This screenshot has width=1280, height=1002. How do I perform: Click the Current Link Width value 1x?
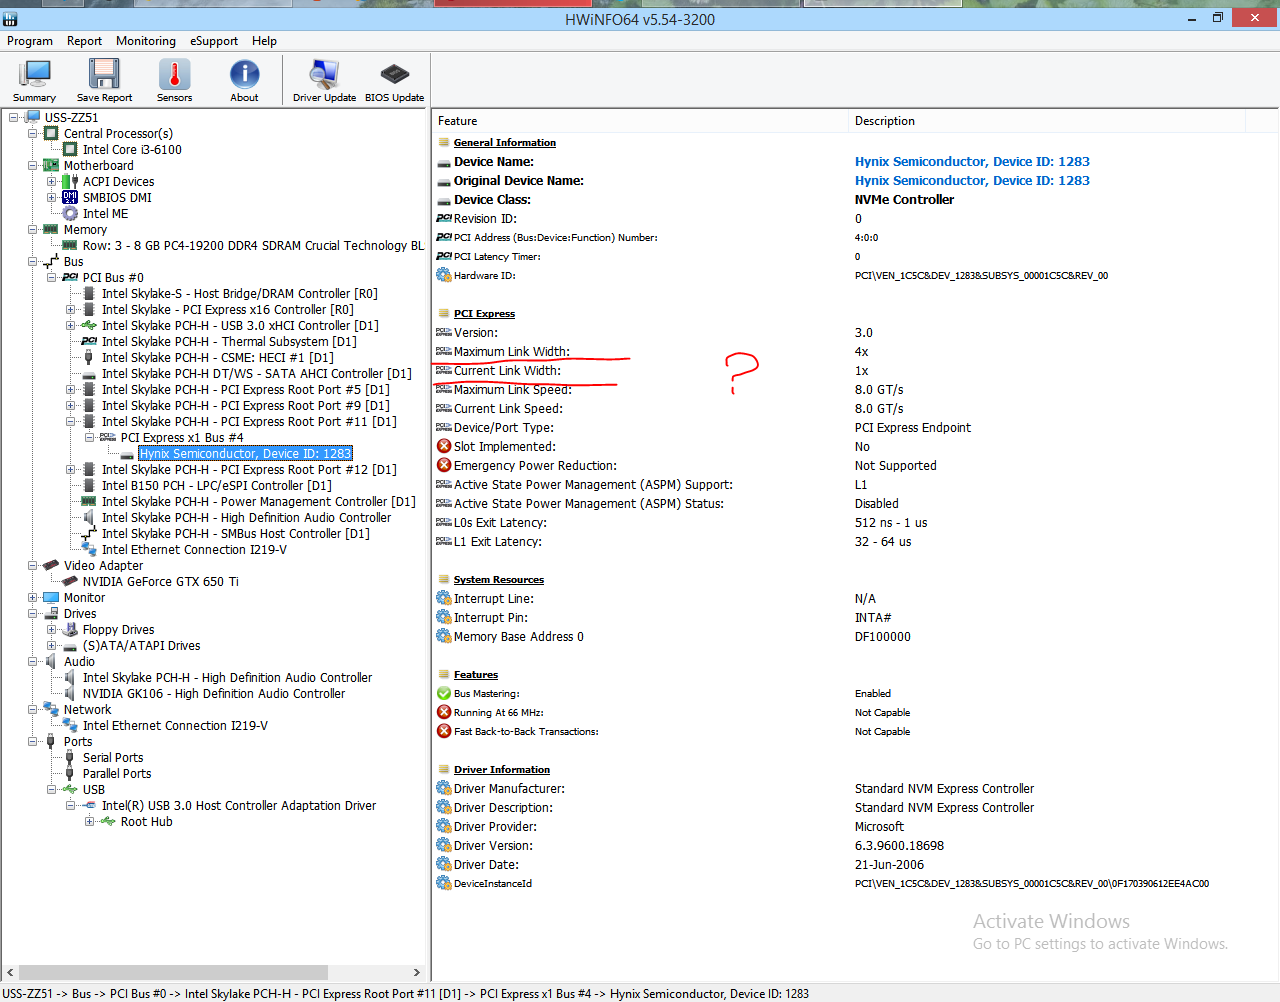pyautogui.click(x=862, y=371)
